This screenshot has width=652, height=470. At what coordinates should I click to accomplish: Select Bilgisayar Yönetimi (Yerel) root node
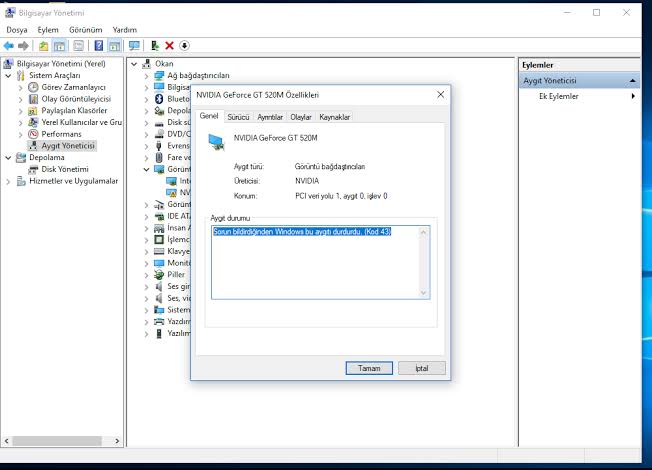[61, 64]
